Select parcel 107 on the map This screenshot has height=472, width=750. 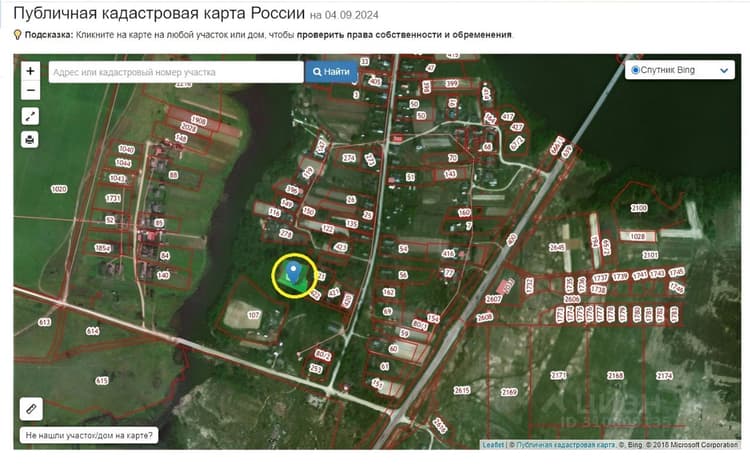tap(254, 315)
